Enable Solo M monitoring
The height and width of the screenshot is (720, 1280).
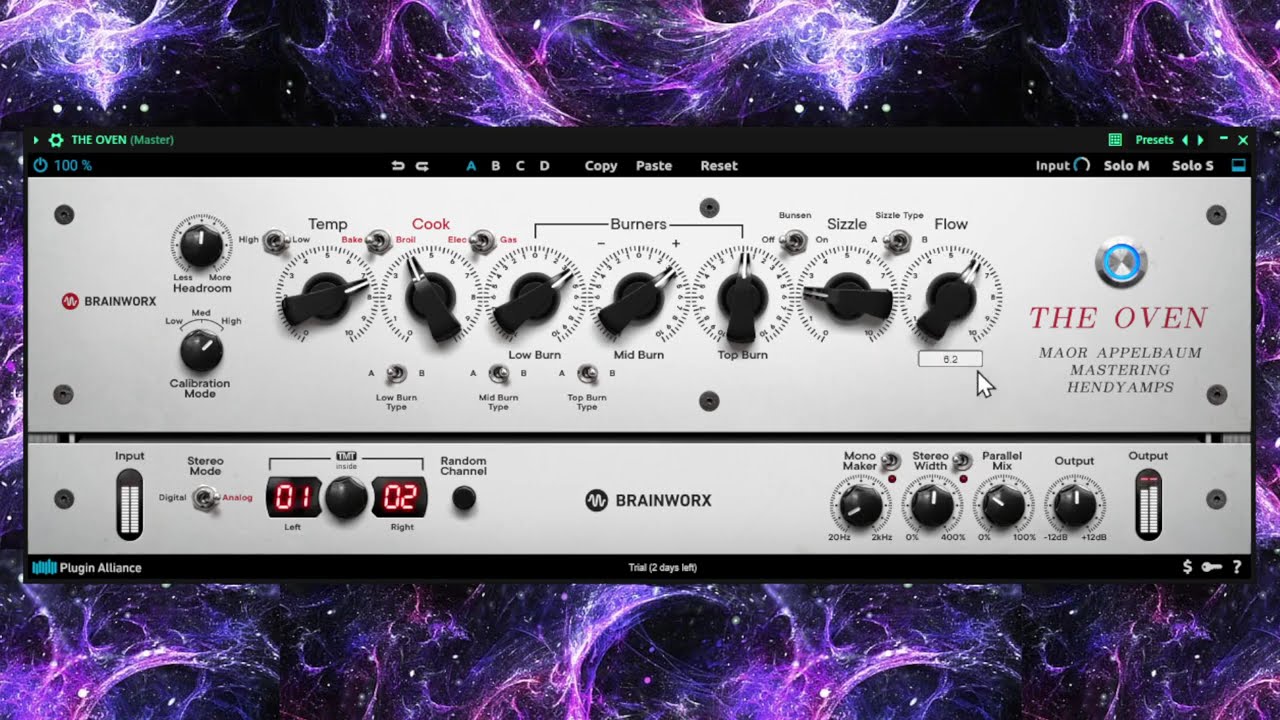coord(1127,166)
